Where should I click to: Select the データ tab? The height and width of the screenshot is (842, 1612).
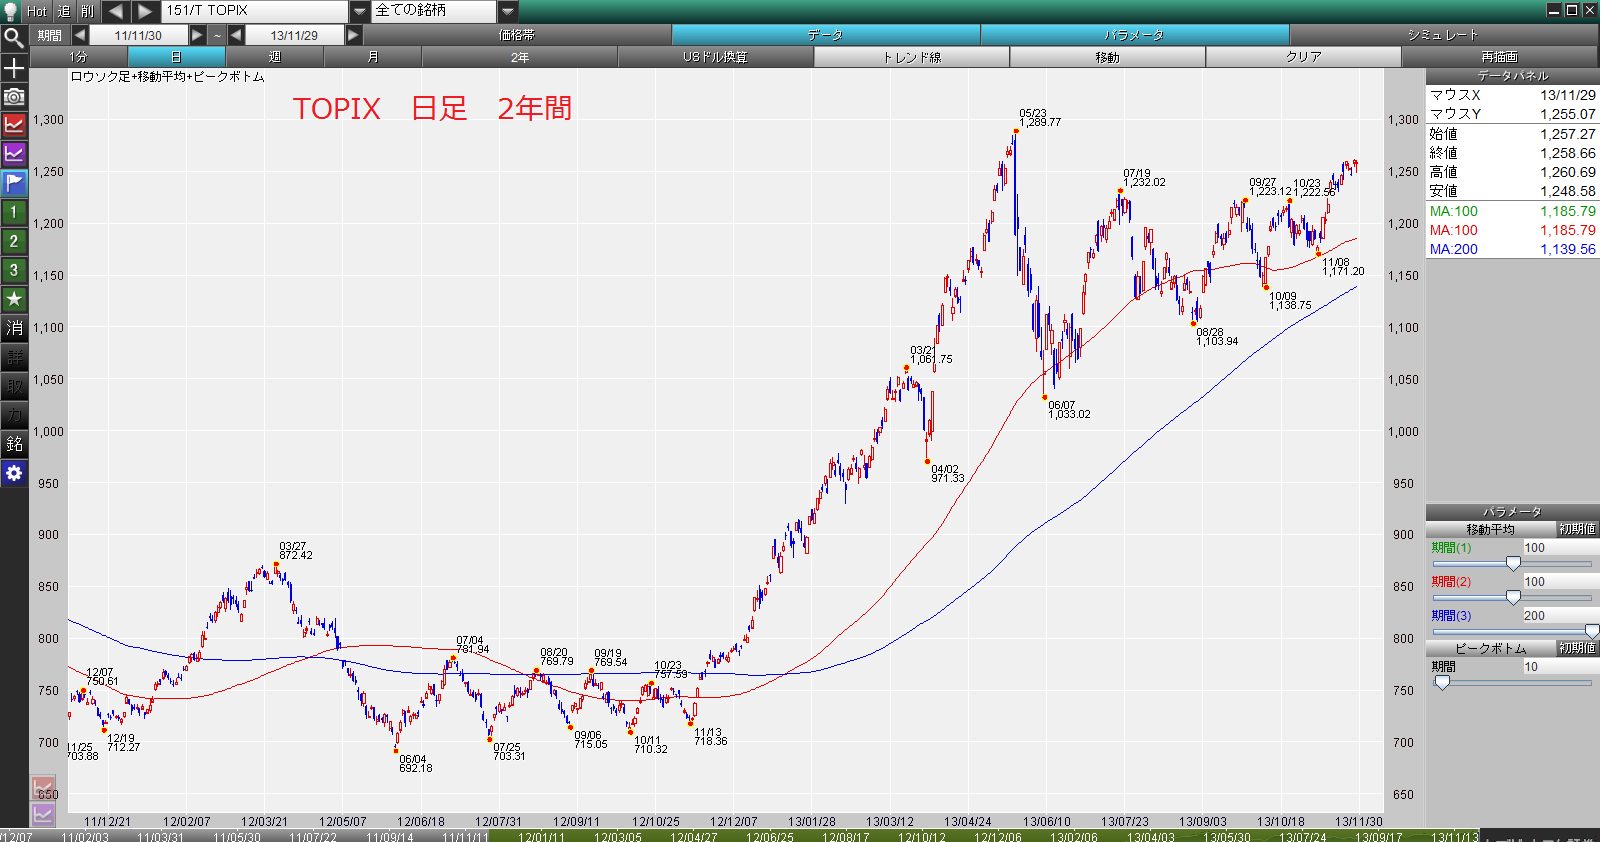coord(826,35)
